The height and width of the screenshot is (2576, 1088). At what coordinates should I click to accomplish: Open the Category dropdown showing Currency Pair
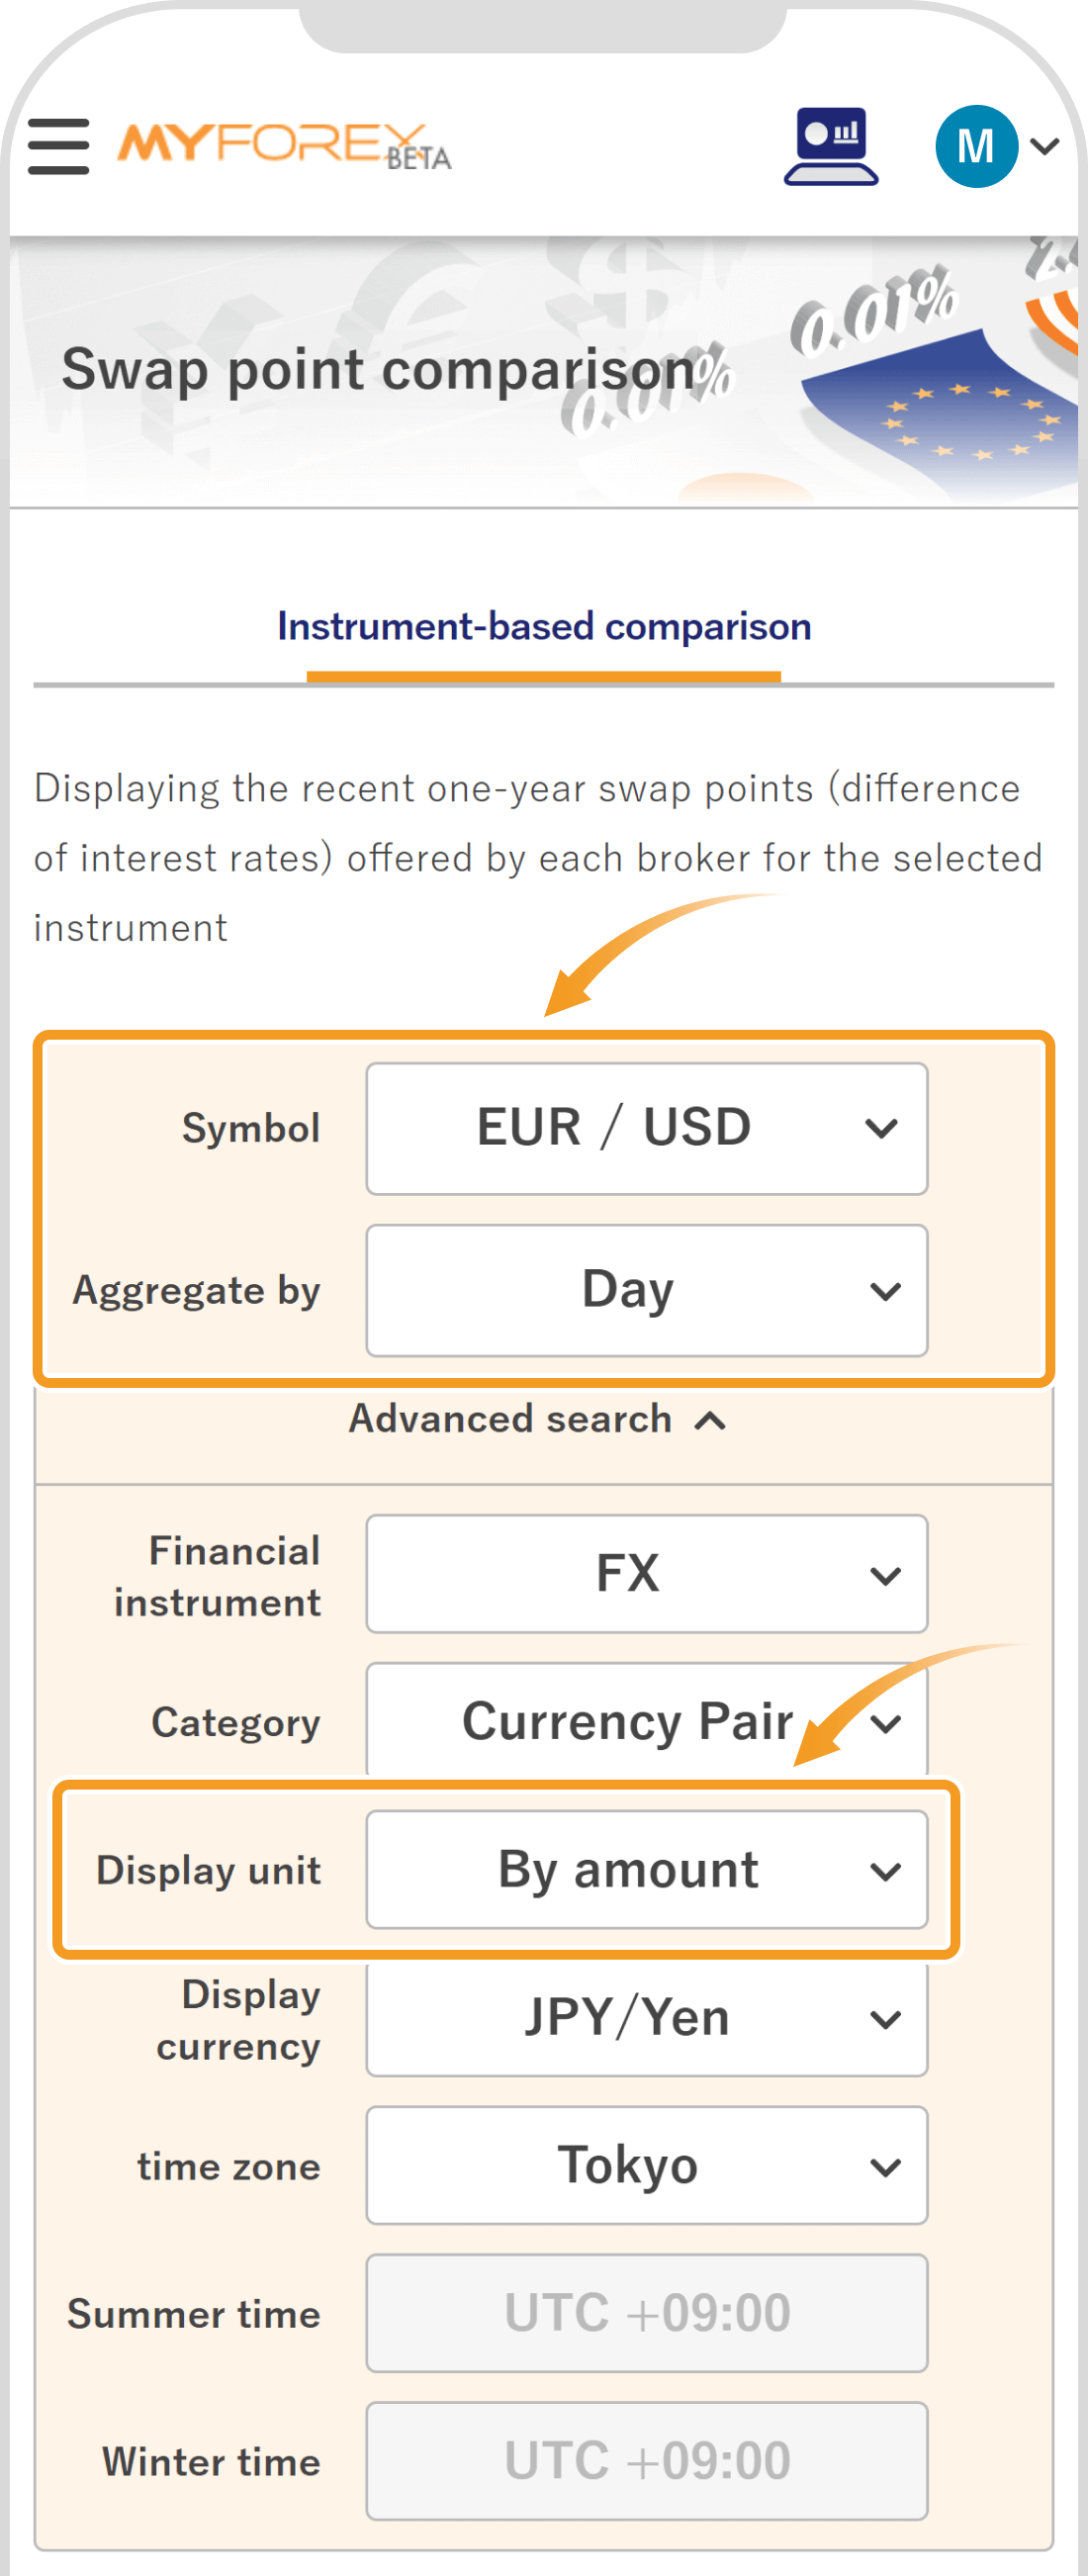[x=646, y=1722]
